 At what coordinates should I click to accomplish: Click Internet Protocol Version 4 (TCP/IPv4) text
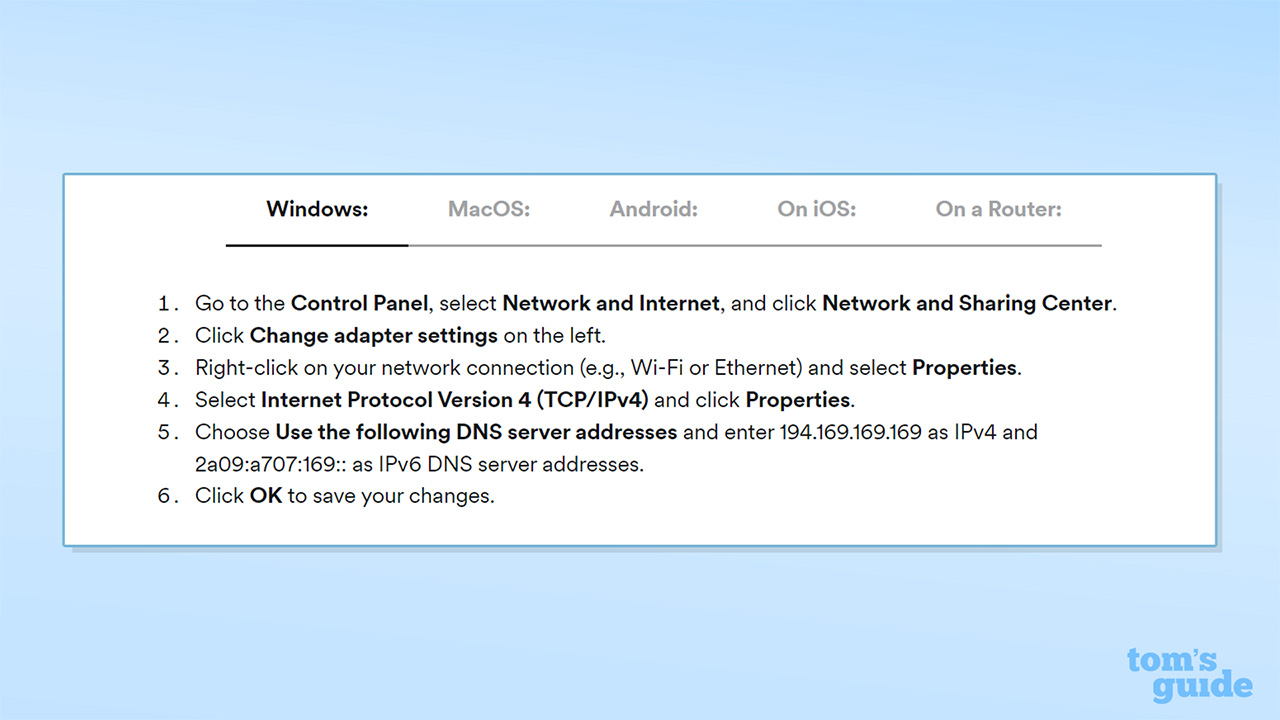454,400
